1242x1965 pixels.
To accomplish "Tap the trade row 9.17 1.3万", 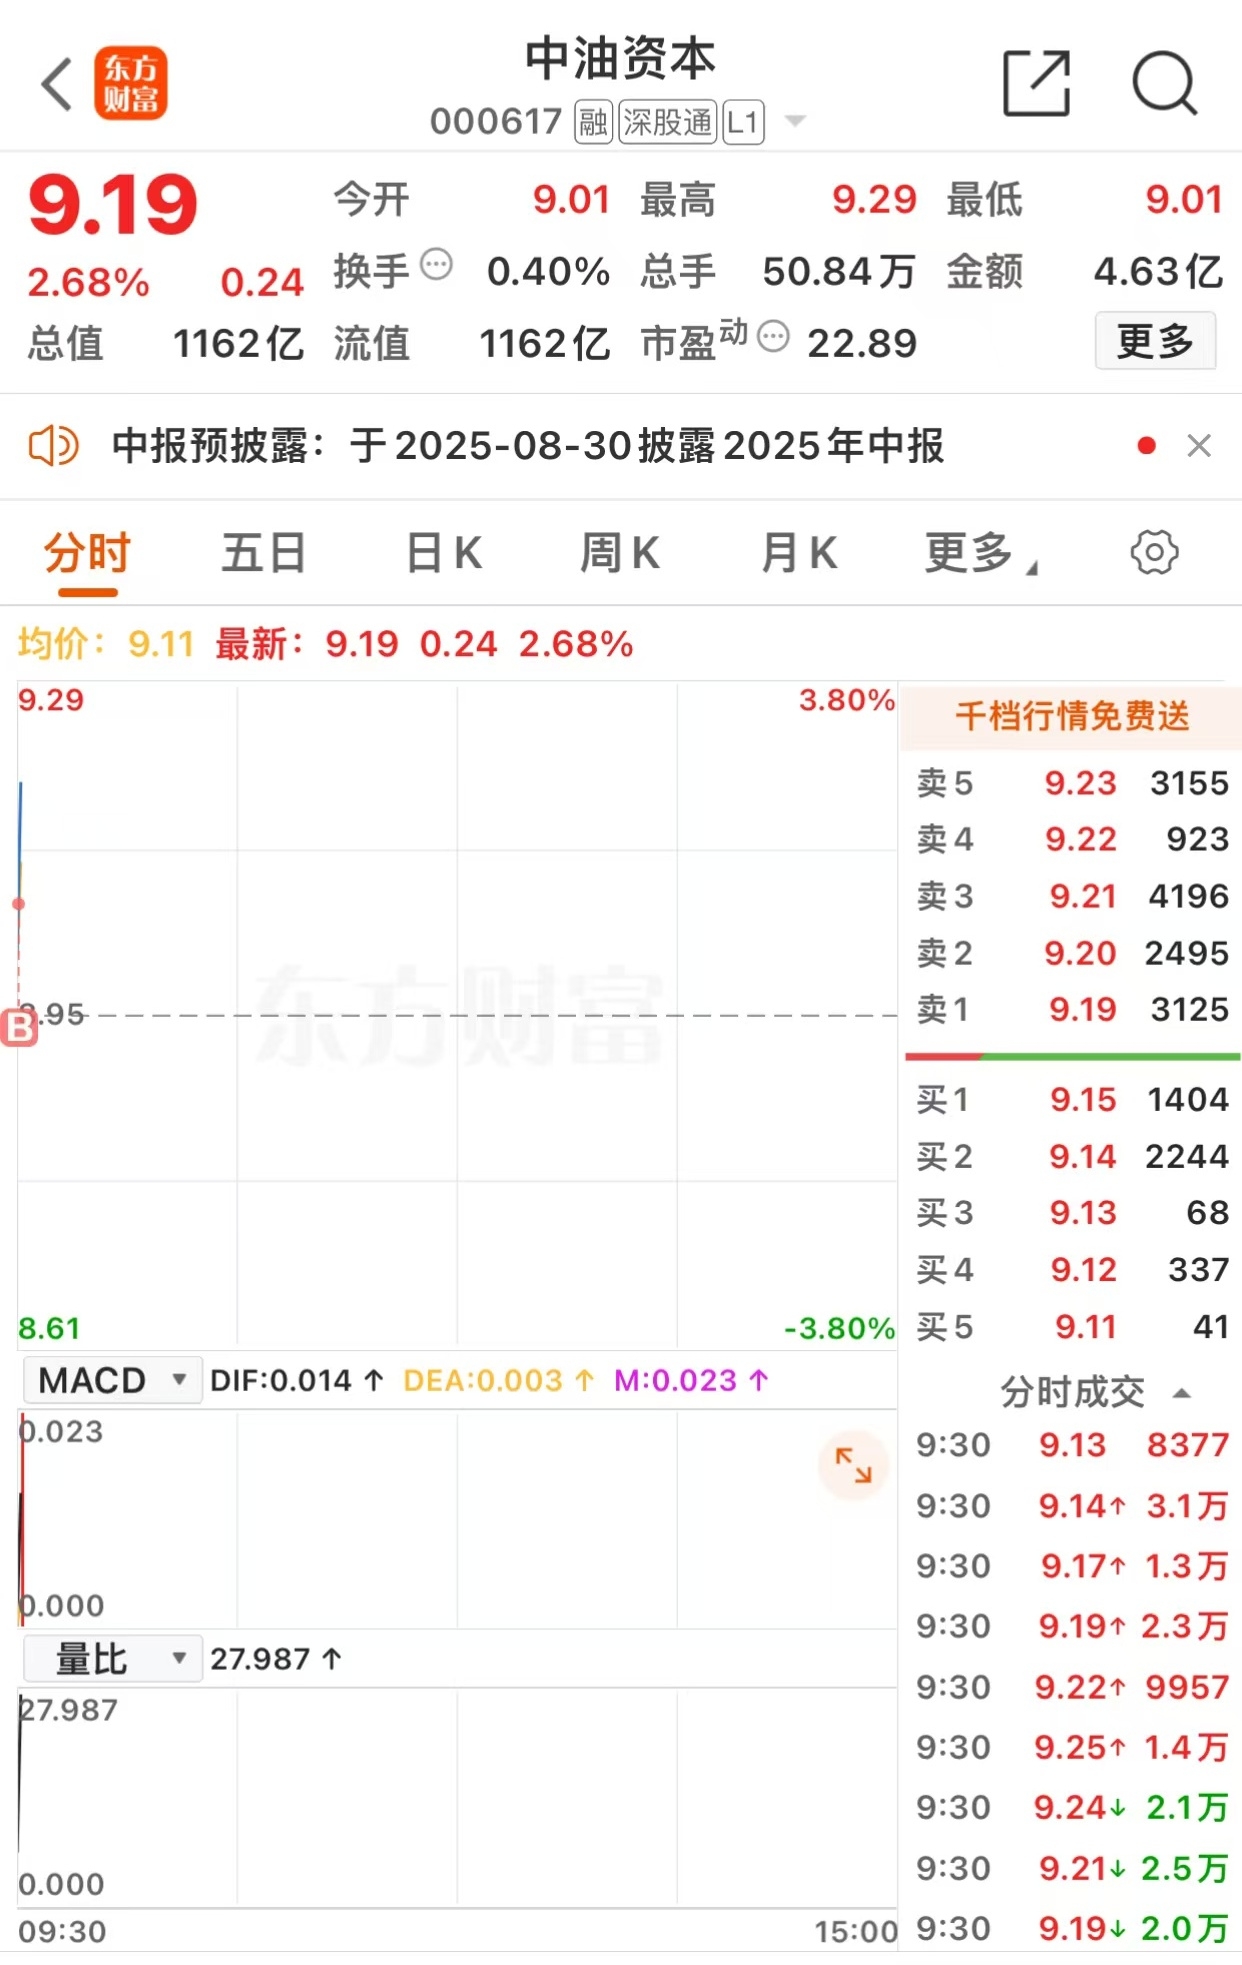I will (x=1072, y=1566).
